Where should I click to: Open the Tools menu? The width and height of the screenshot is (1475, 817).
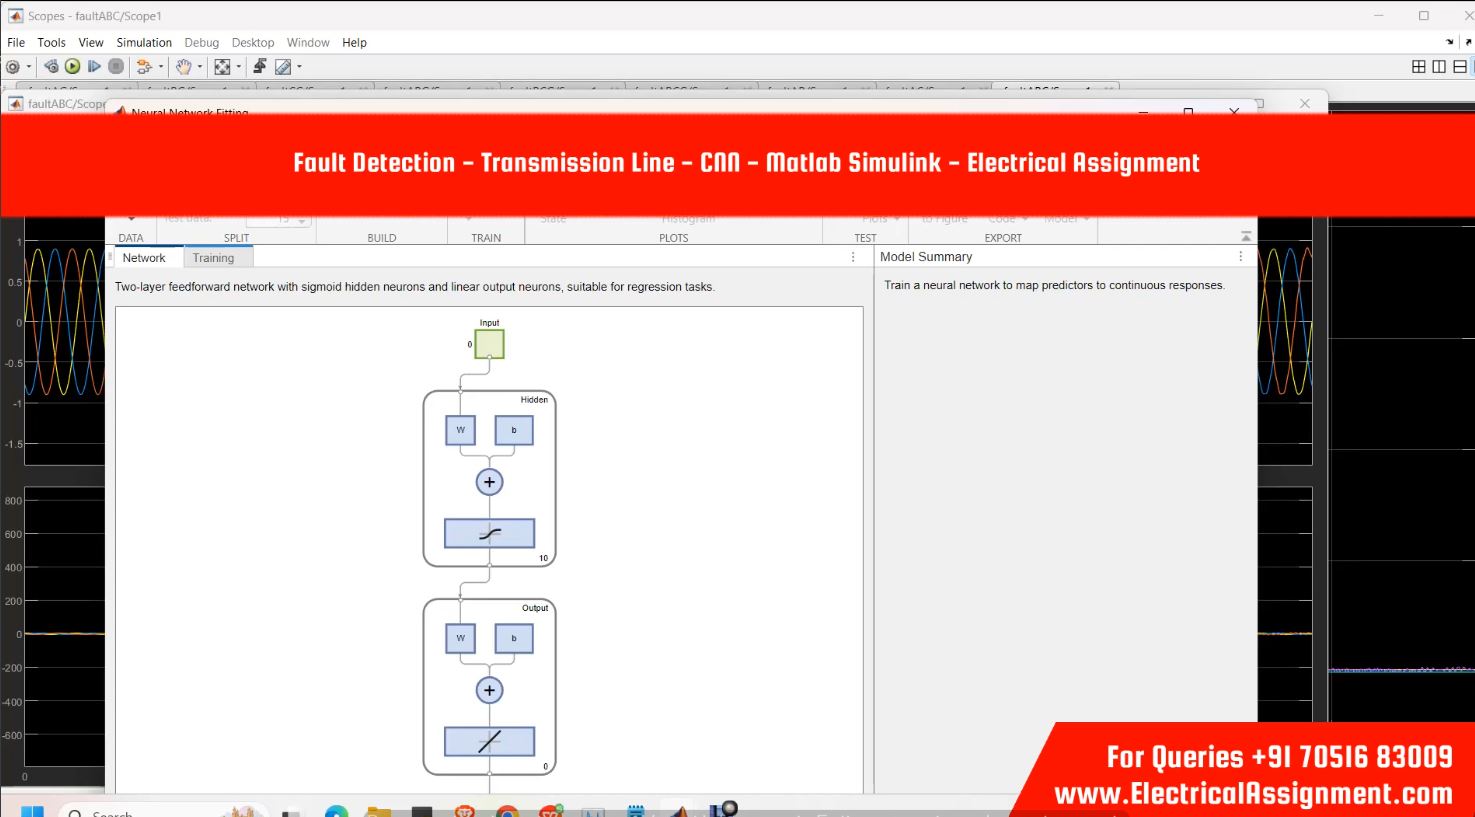[x=51, y=43]
